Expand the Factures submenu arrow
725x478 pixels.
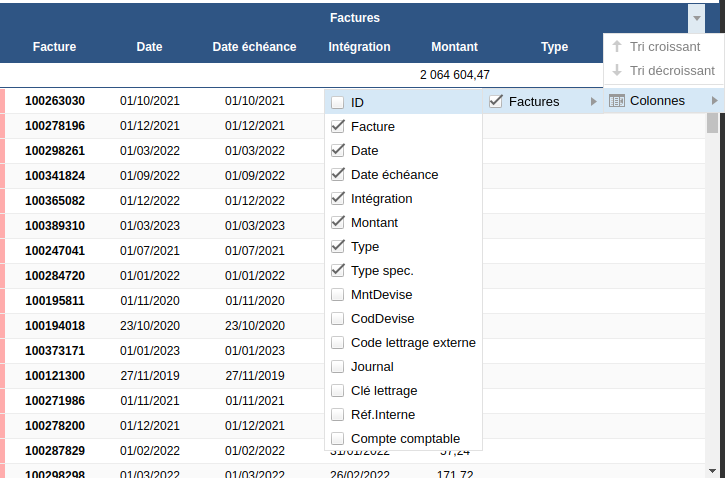pos(594,101)
